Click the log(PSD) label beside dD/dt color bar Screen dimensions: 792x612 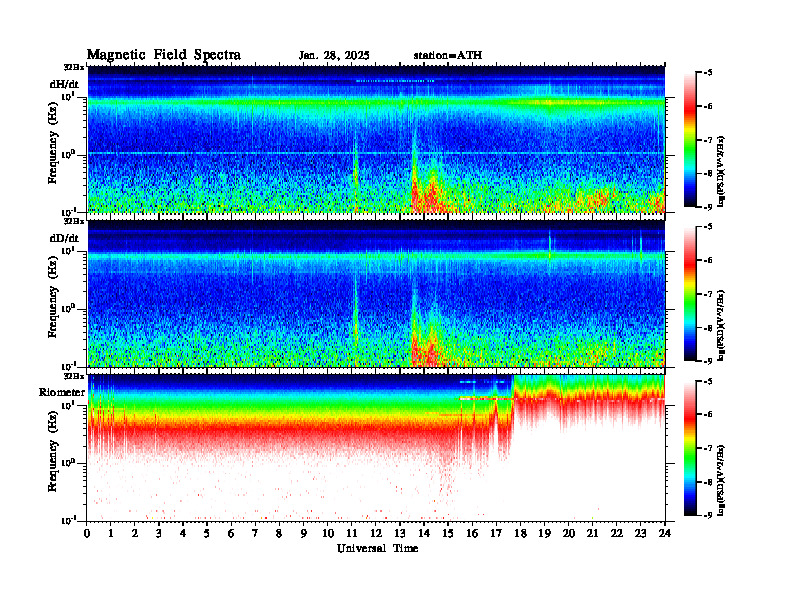[721, 326]
